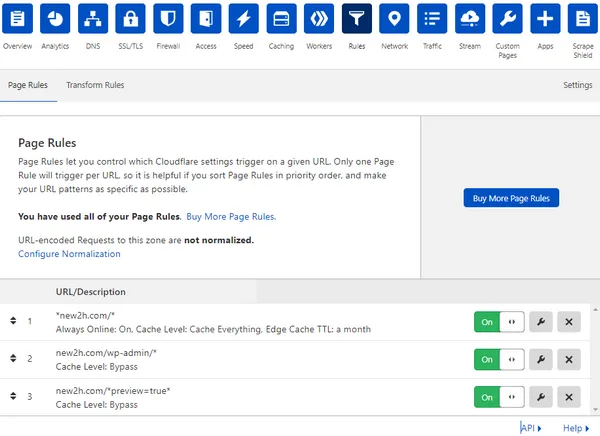Go to the DNS section icon
Viewport: 600px width, 436px height.
click(x=93, y=18)
